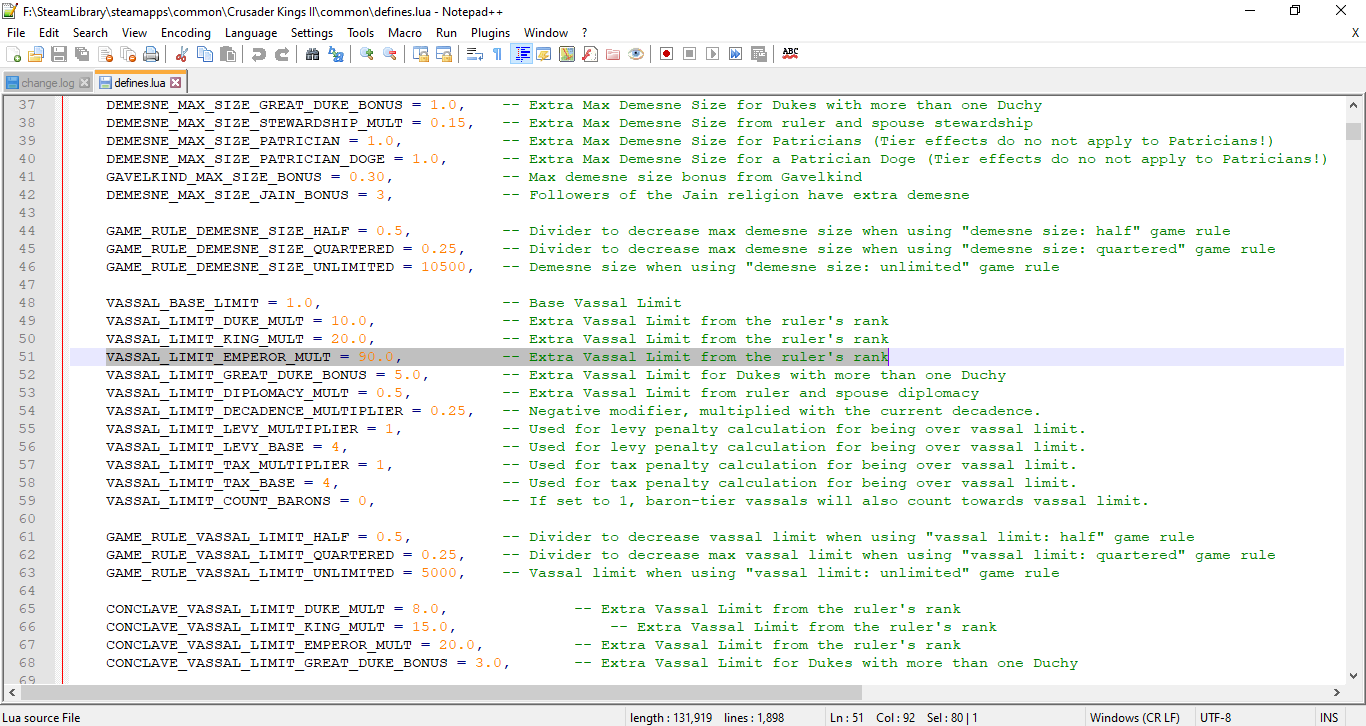This screenshot has height=726, width=1366.
Task: Click line number 51 in margin
Action: [x=26, y=357]
